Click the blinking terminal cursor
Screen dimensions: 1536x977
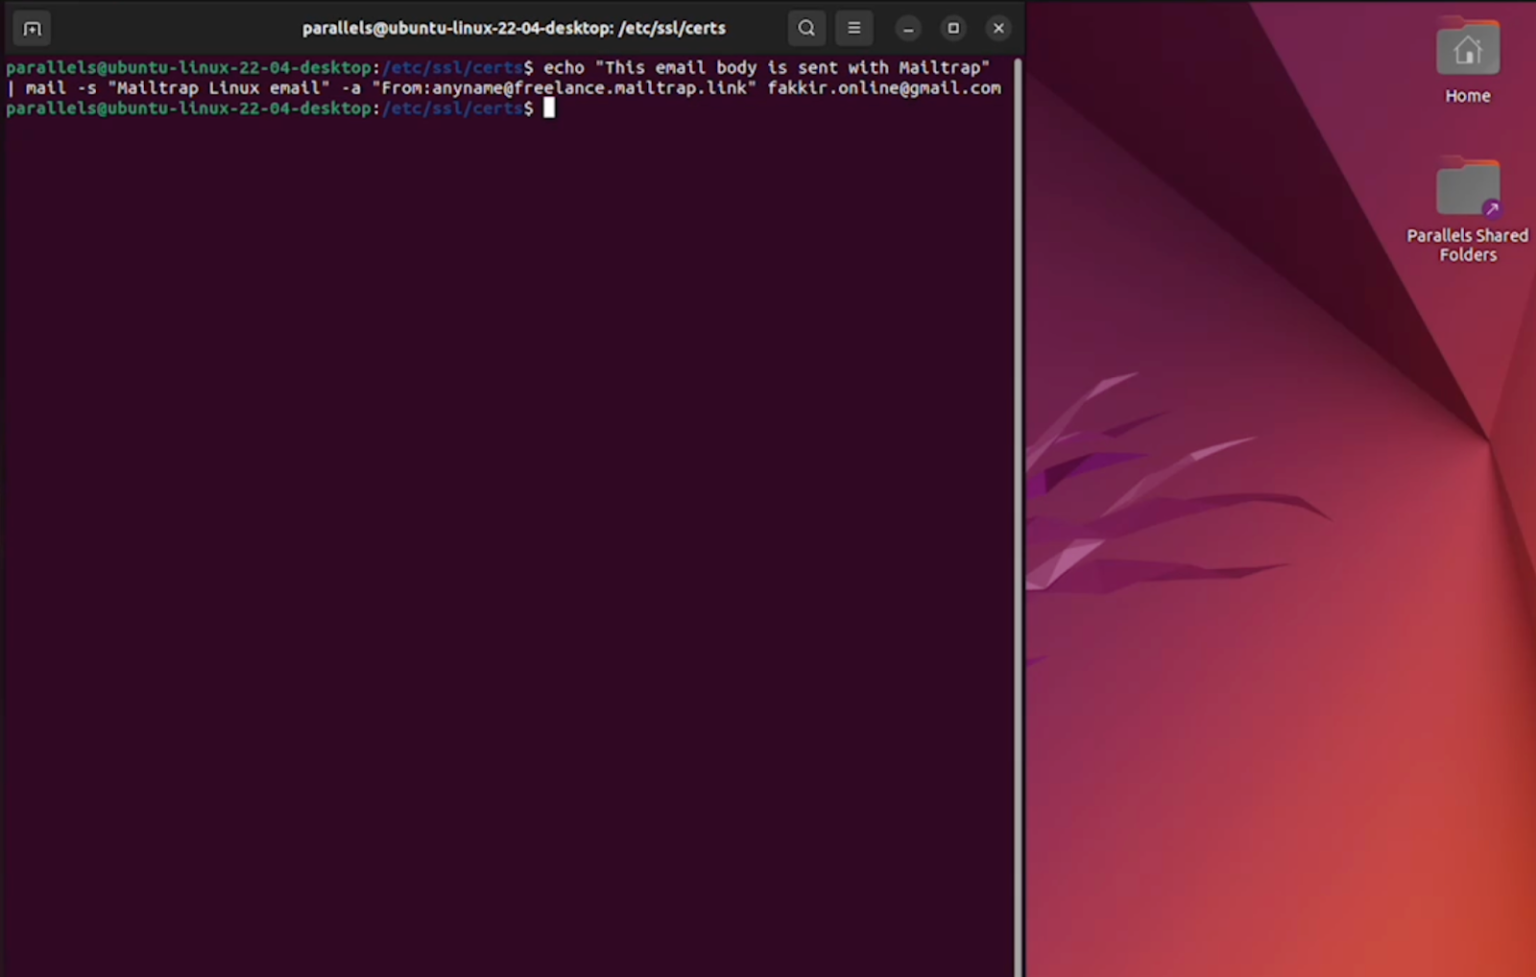pos(549,108)
